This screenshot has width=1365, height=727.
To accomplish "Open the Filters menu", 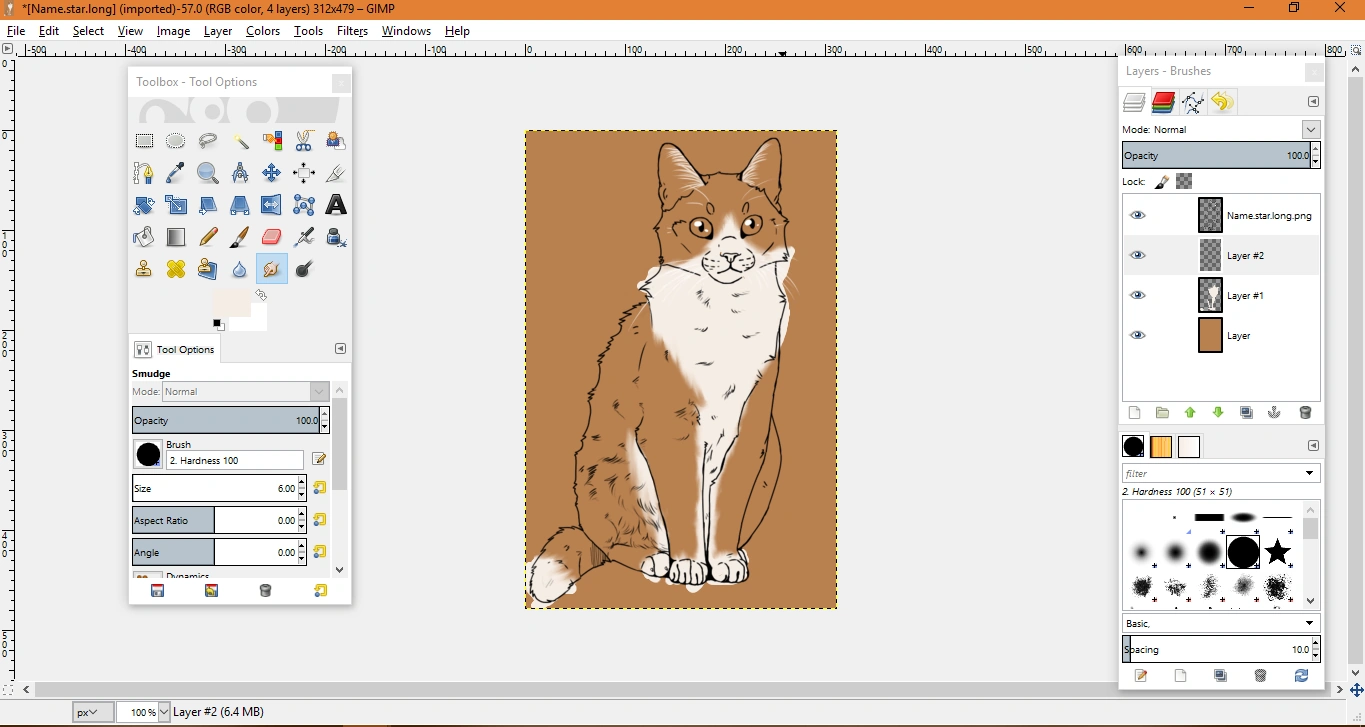I will point(352,31).
